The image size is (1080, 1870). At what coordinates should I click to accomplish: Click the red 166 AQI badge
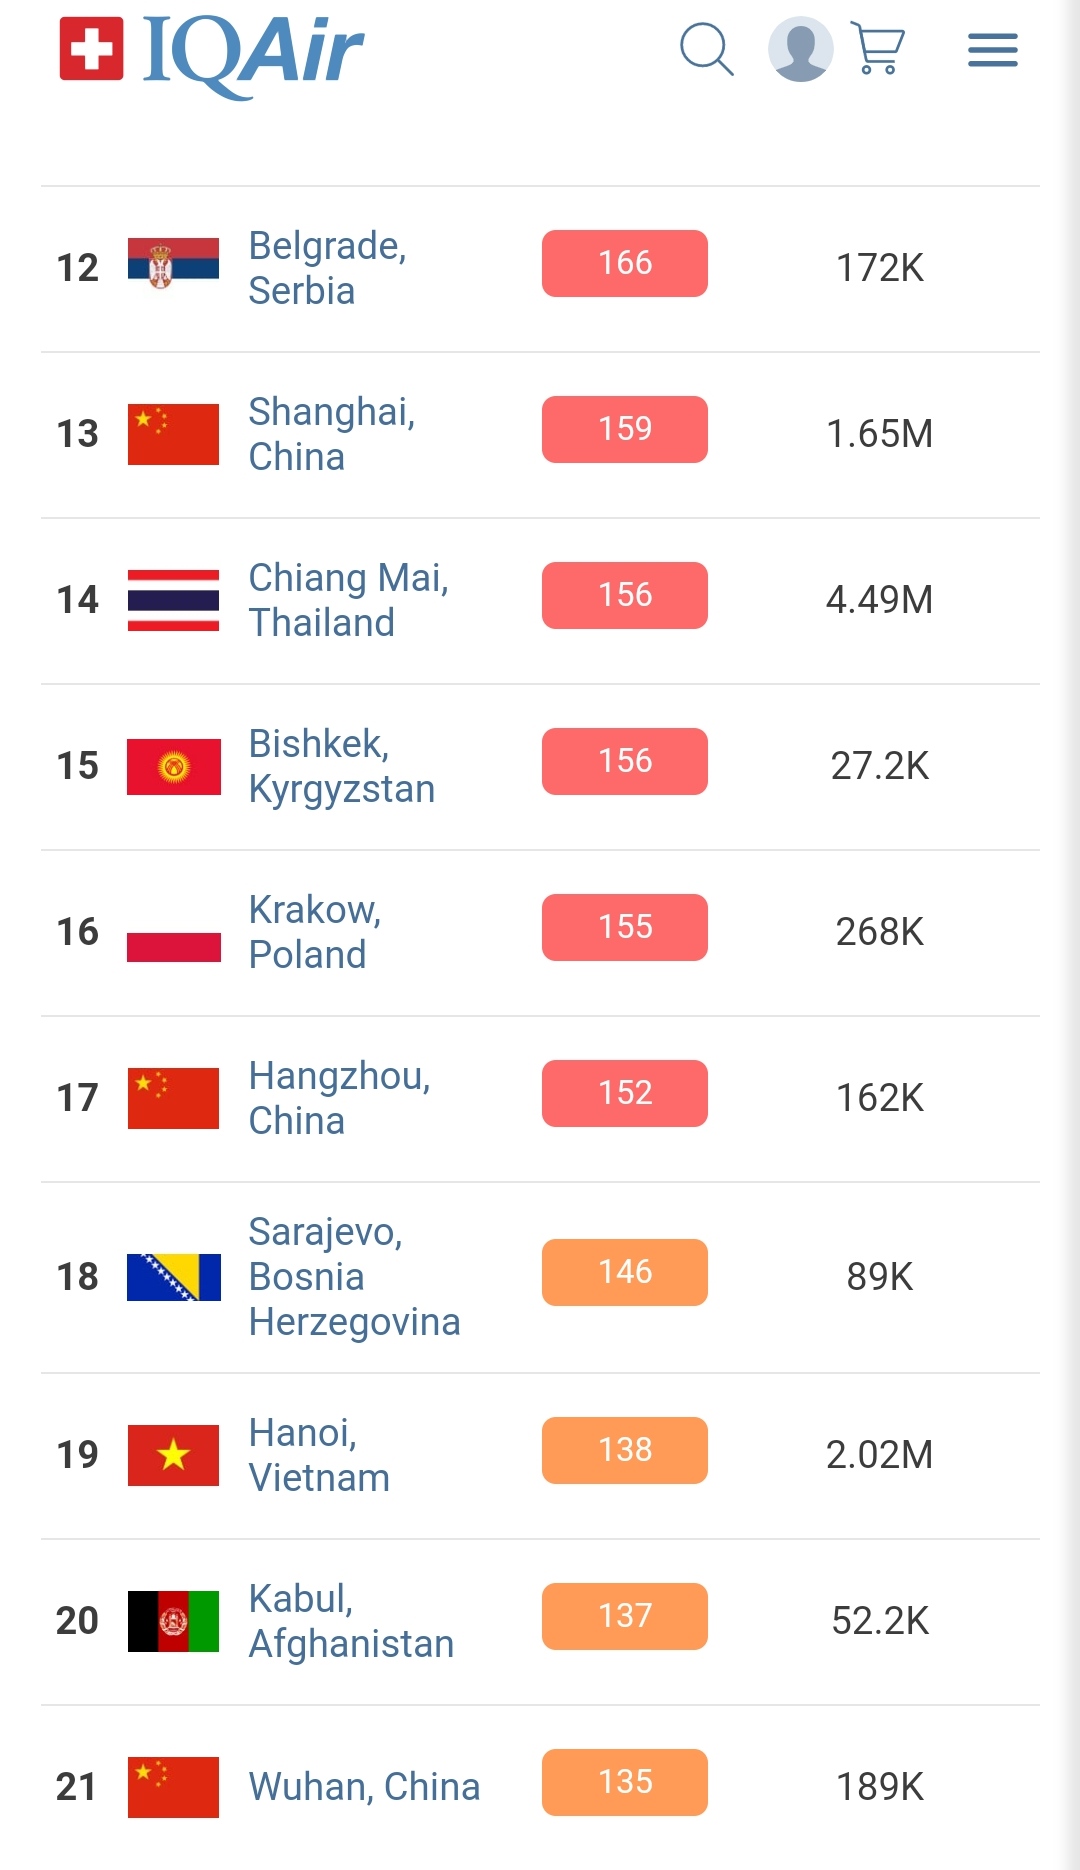click(x=625, y=263)
